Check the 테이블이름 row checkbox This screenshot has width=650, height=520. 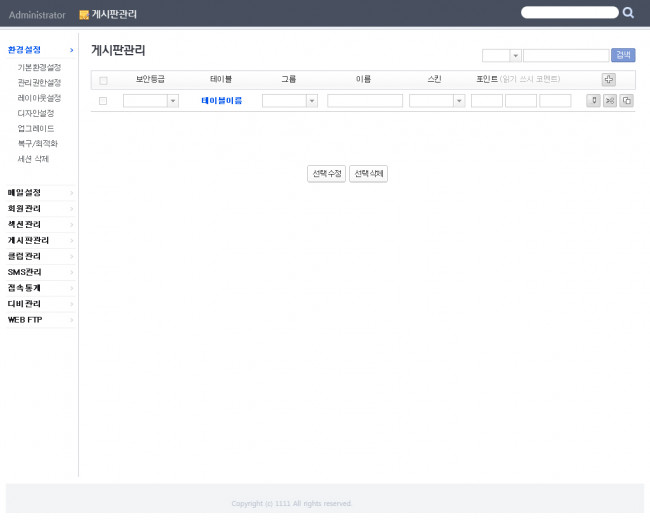103,101
